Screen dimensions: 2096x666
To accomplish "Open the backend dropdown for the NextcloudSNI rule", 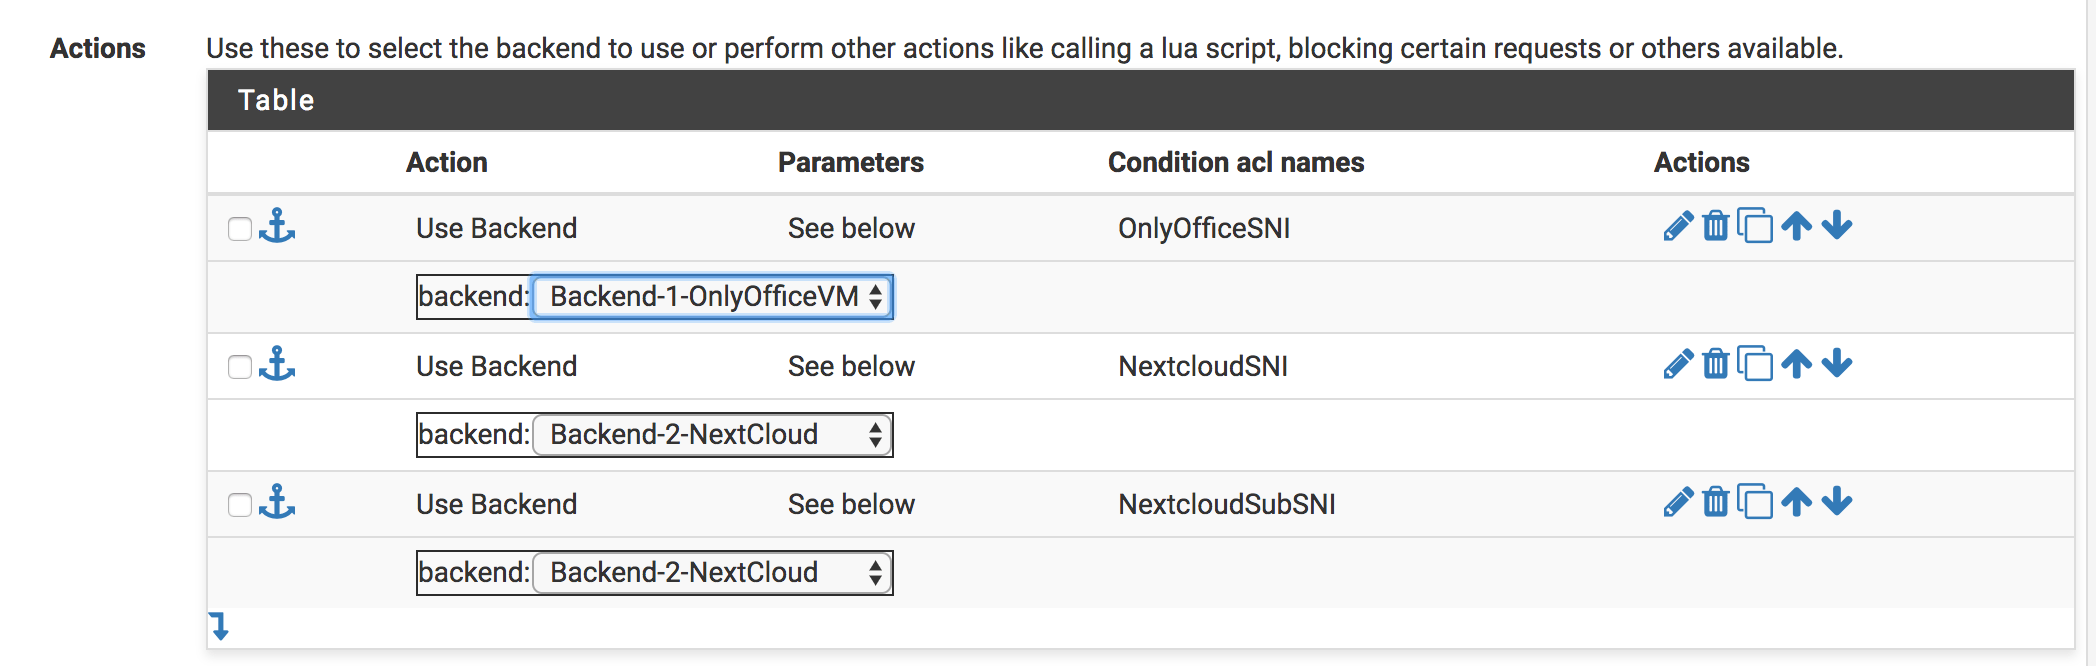I will pyautogui.click(x=711, y=434).
